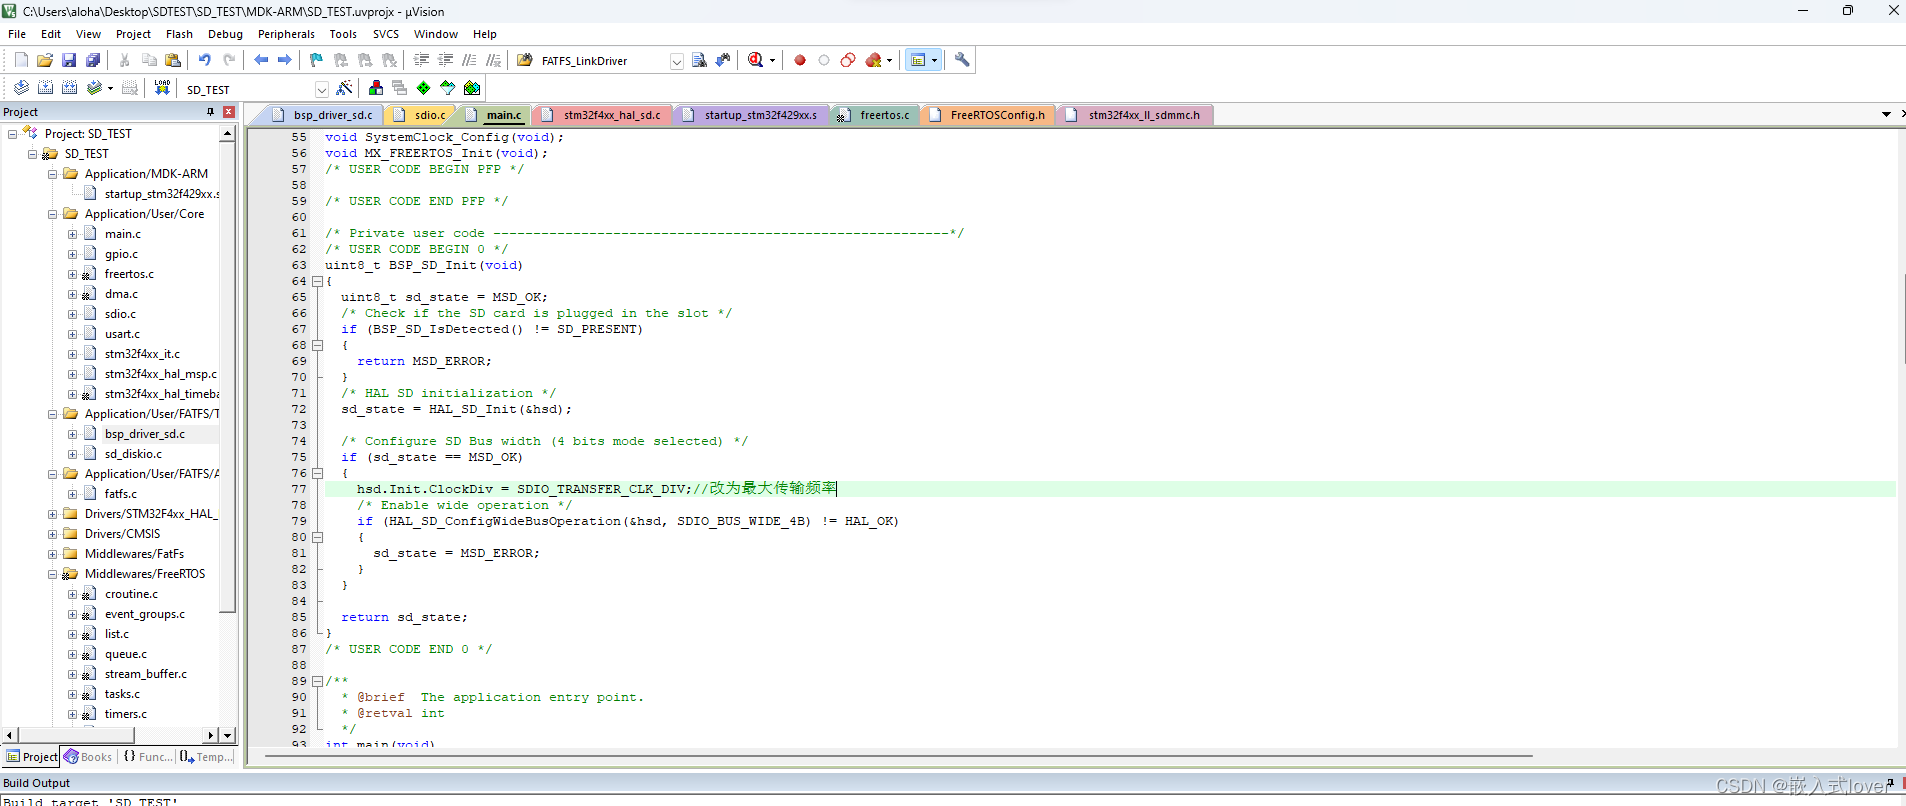
Task: Open Options for Target magic wand
Action: 344,88
